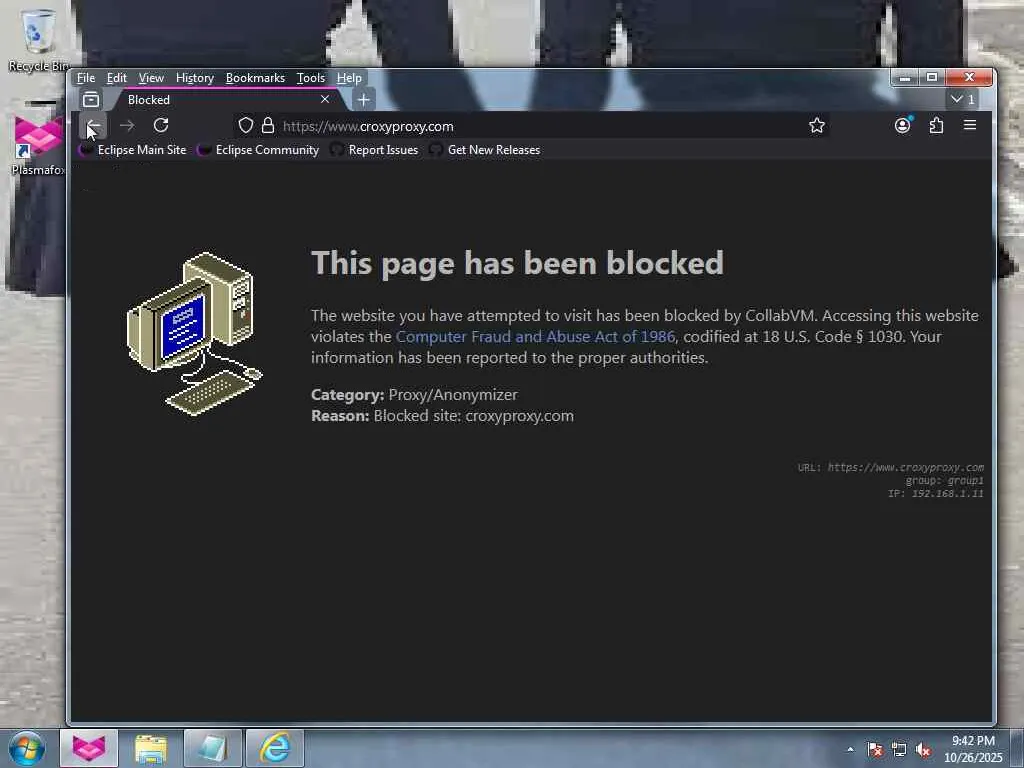Open the tracking protection shield icon
This screenshot has width=1024, height=768.
coord(246,125)
